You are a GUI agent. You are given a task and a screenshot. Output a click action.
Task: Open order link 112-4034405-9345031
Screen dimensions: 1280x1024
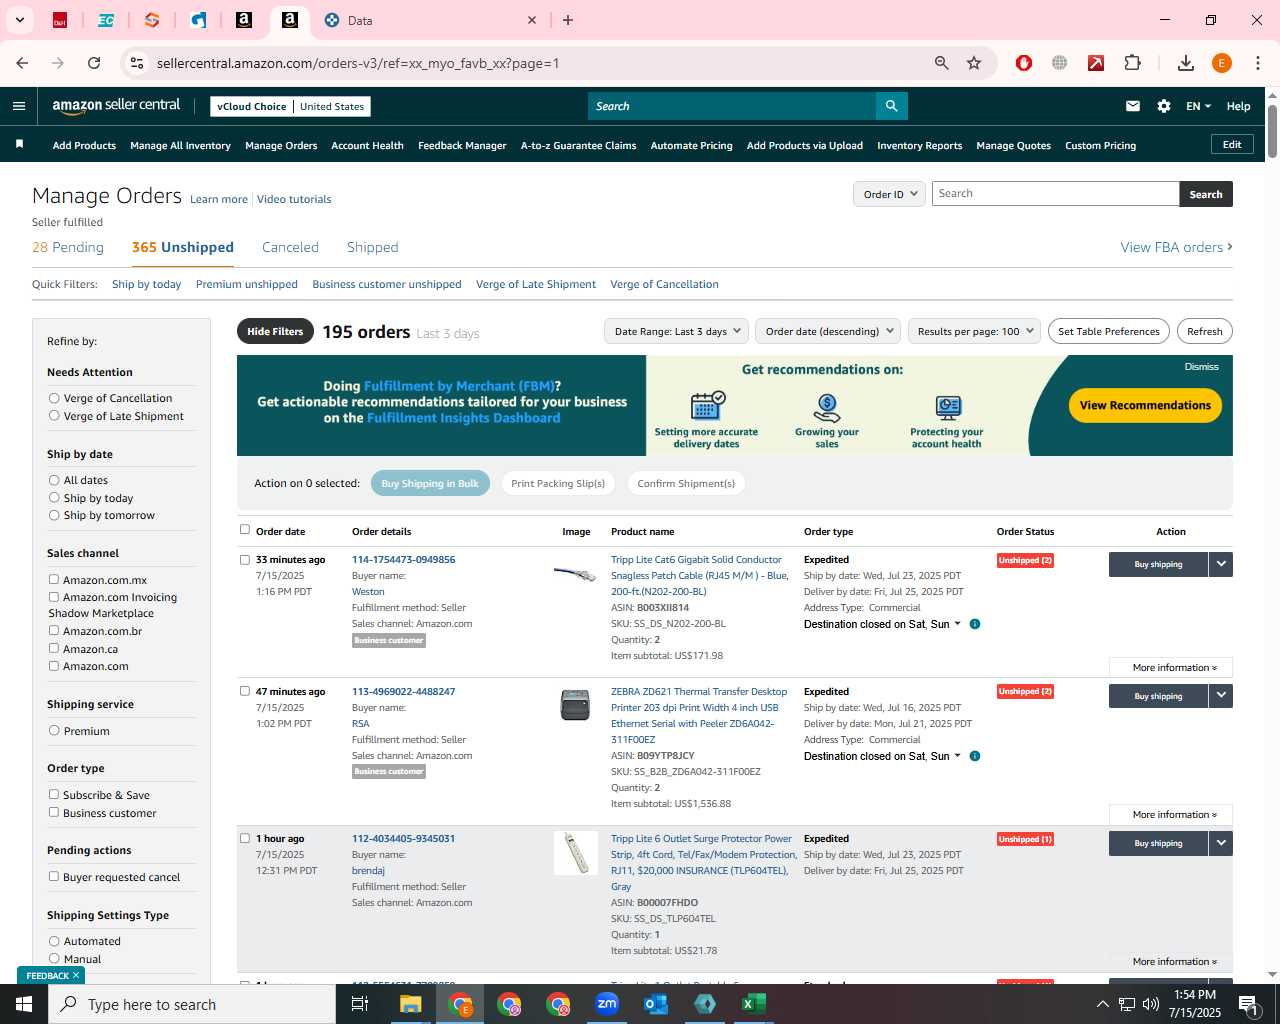click(403, 838)
